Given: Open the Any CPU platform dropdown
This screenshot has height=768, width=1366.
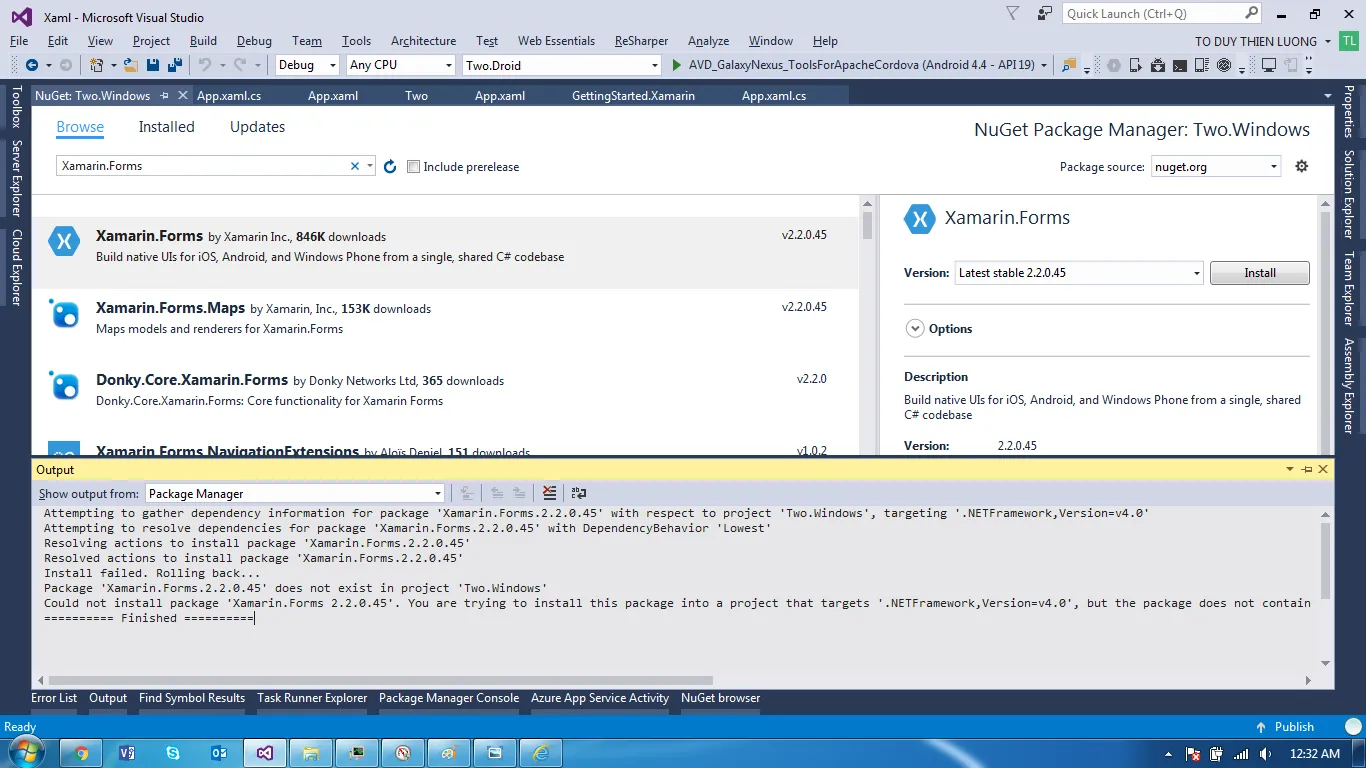Looking at the screenshot, I should [400, 65].
